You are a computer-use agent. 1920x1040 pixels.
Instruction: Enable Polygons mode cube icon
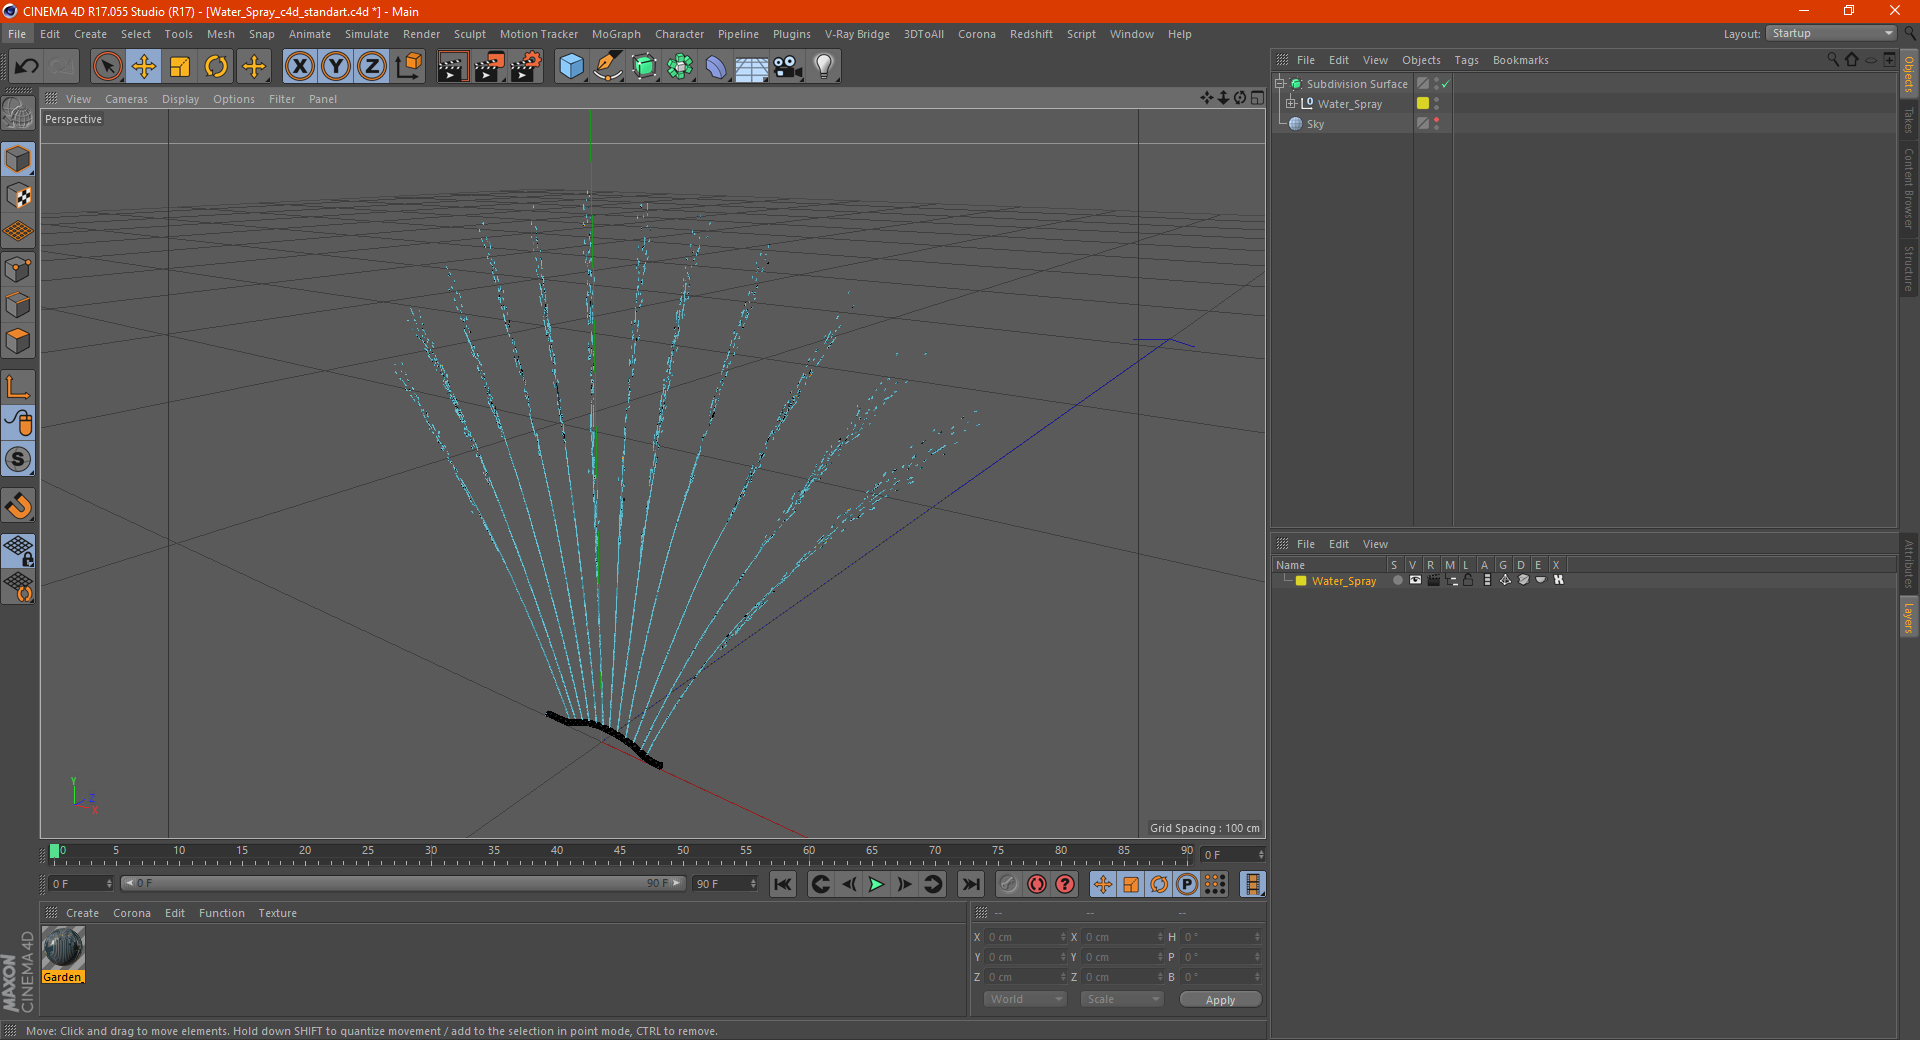[x=18, y=341]
